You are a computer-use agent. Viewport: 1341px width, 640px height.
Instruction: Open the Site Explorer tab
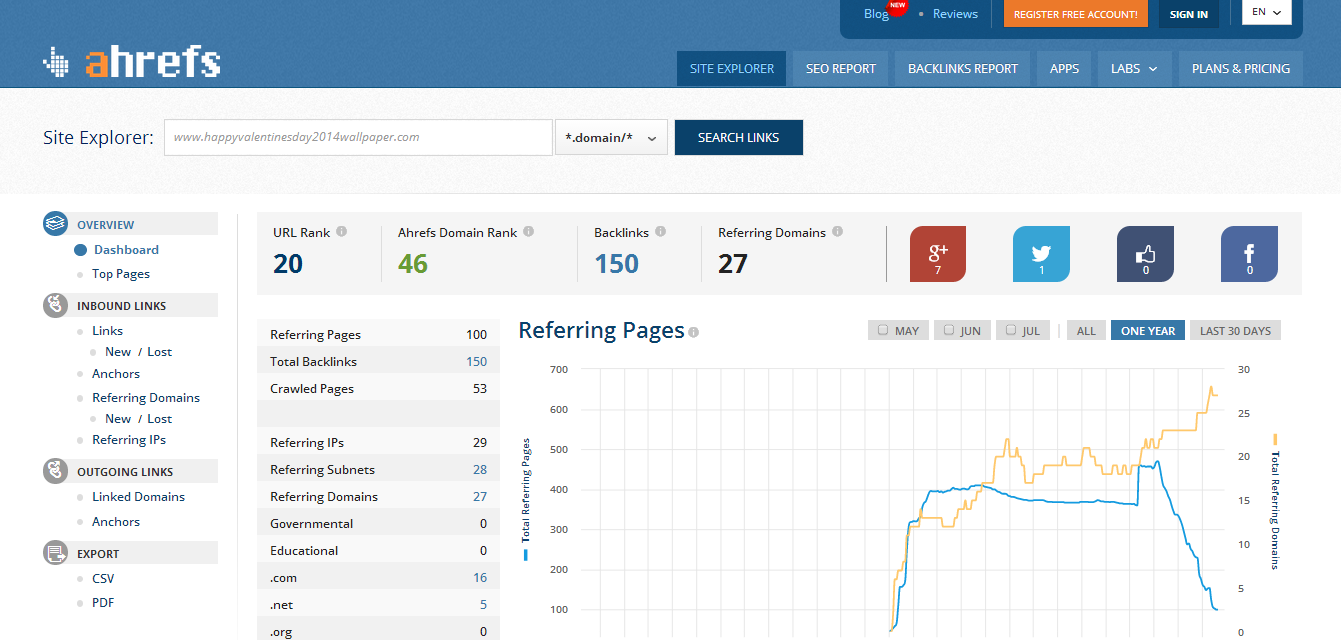[x=732, y=69]
